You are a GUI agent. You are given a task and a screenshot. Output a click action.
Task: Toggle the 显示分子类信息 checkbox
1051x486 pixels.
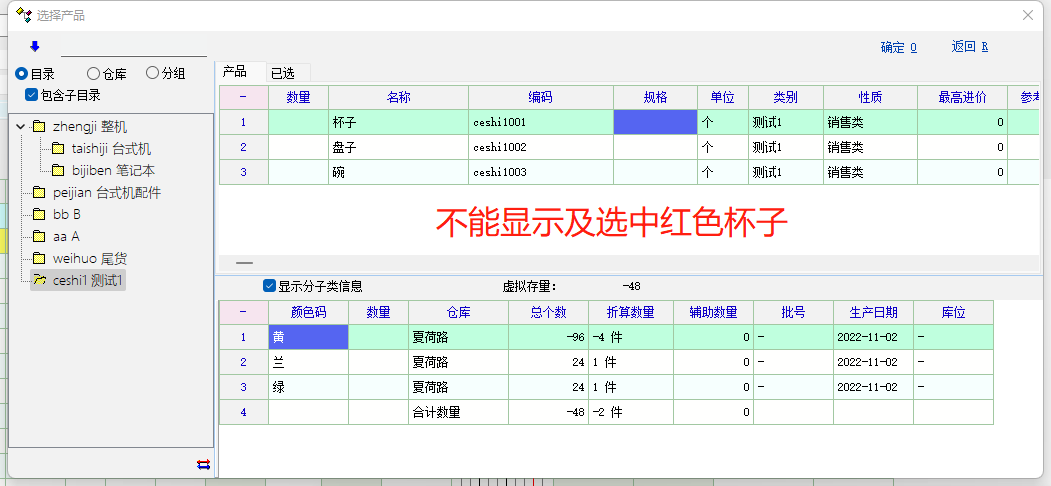coord(269,286)
